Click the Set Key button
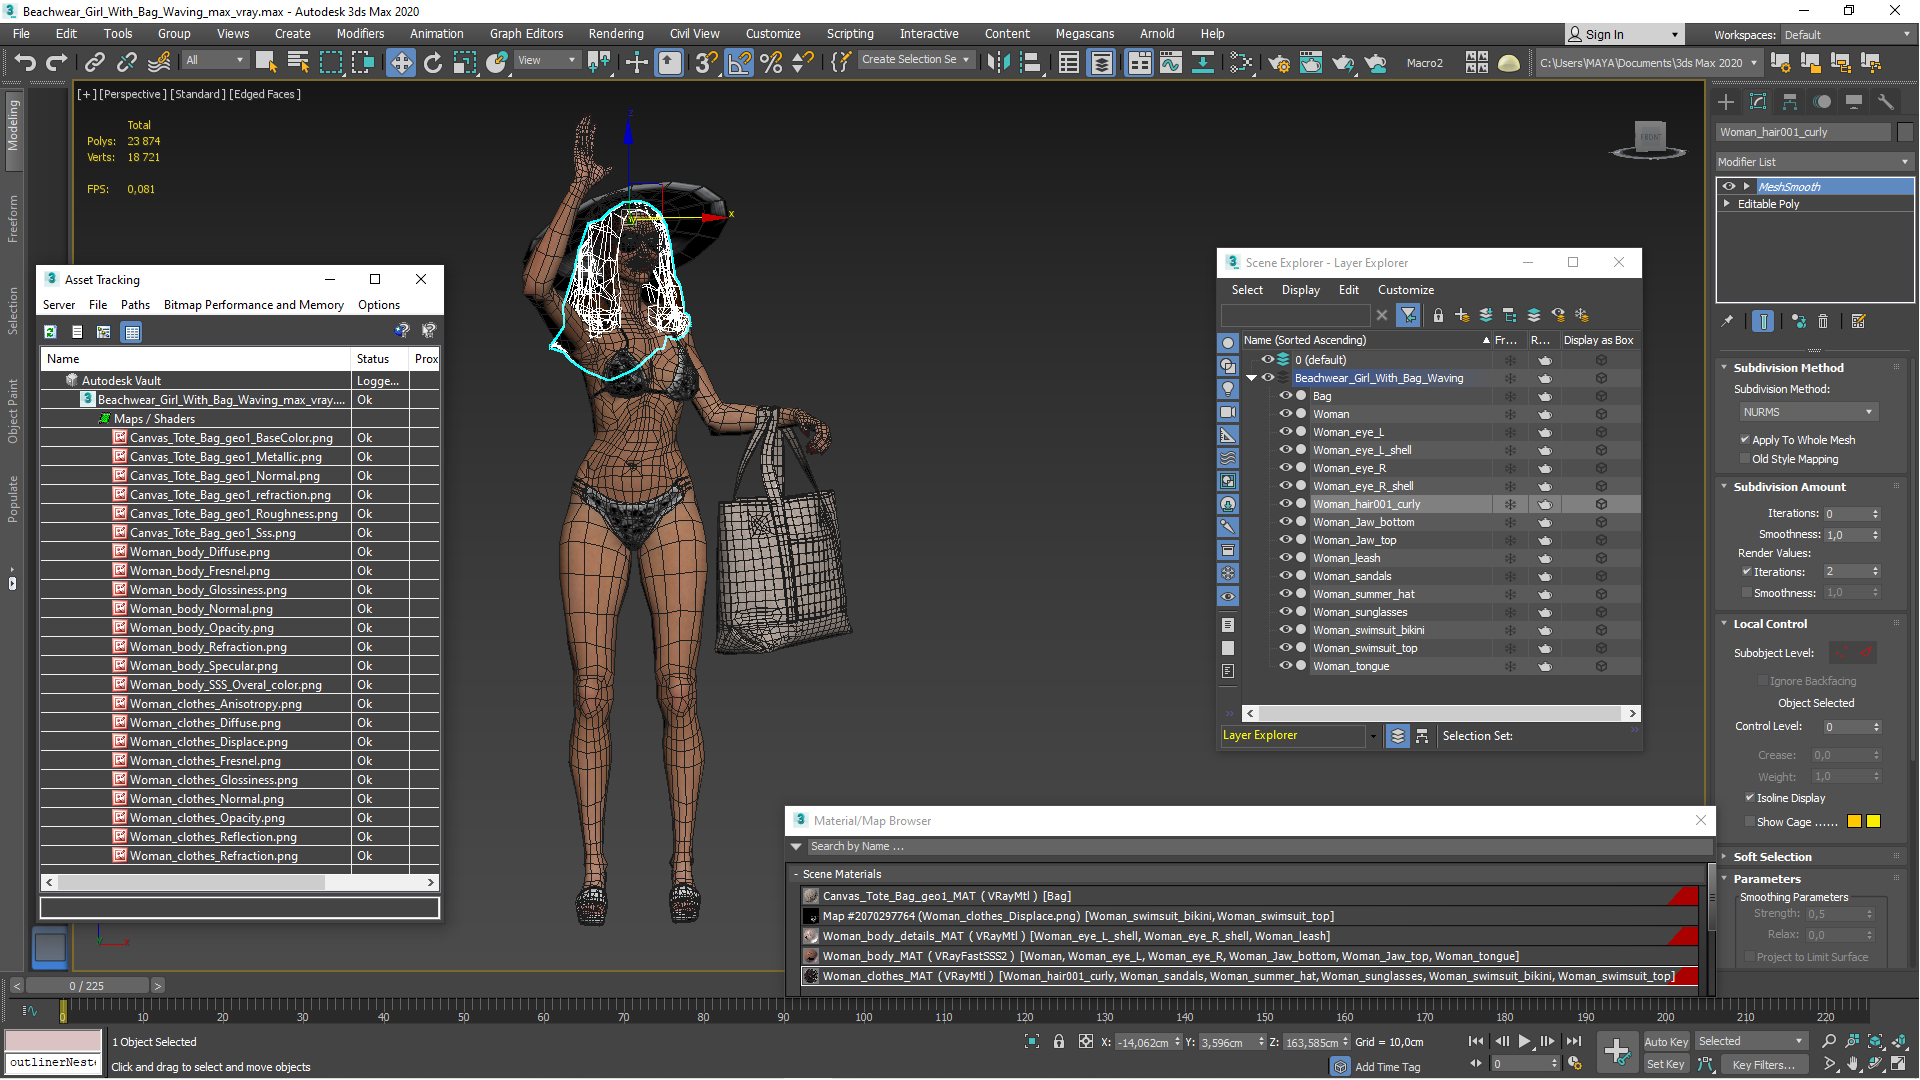The height and width of the screenshot is (1080, 1920). (x=1666, y=1065)
